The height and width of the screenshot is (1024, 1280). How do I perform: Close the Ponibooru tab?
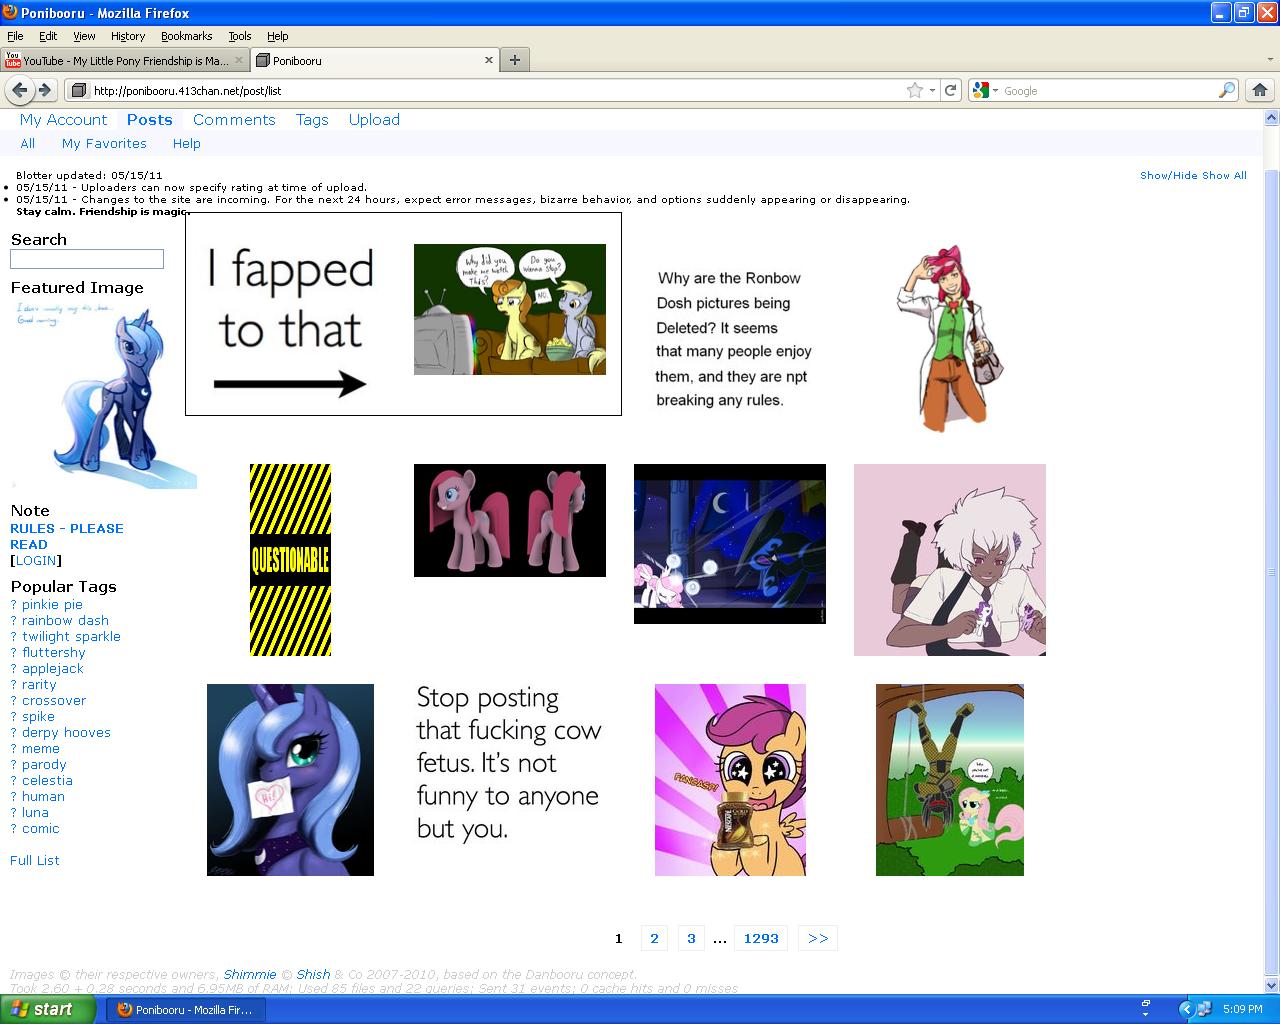click(x=489, y=60)
